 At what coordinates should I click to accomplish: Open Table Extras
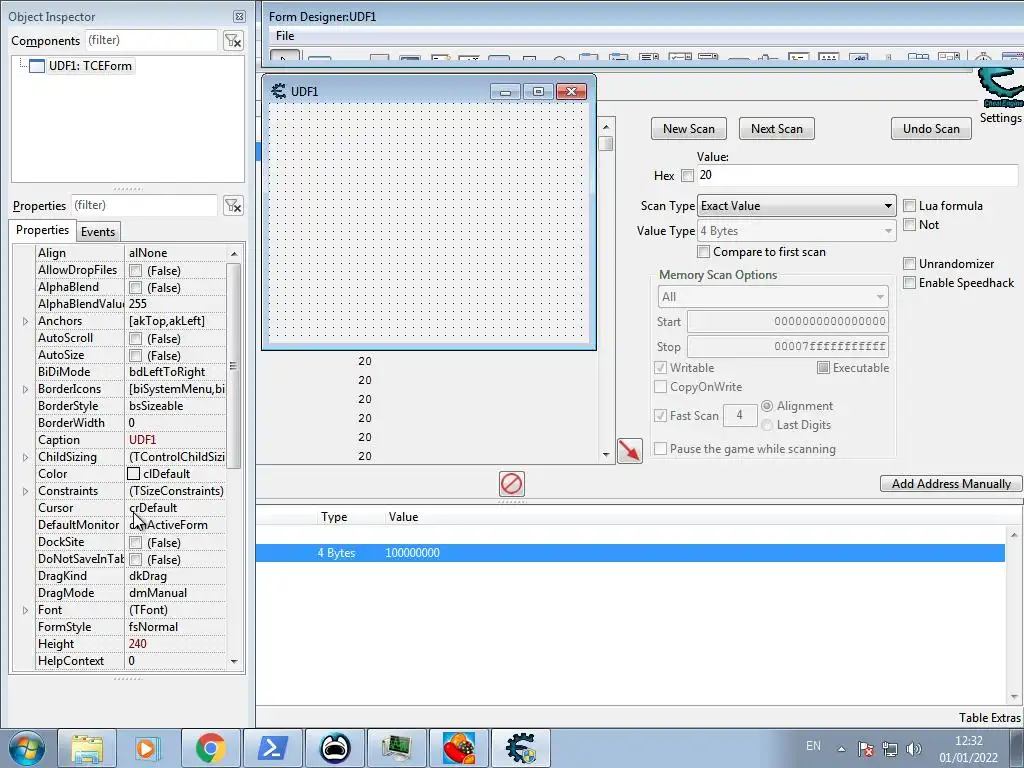(989, 718)
